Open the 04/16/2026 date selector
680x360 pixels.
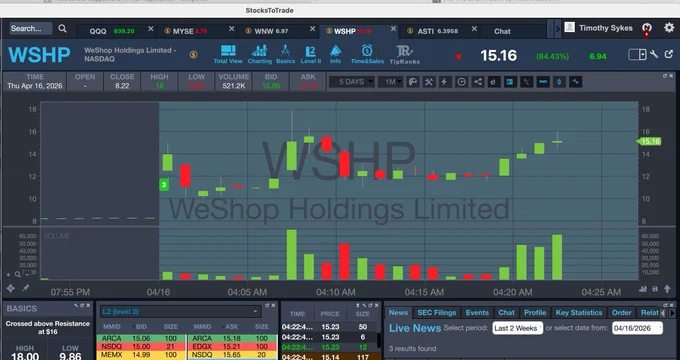(637, 328)
